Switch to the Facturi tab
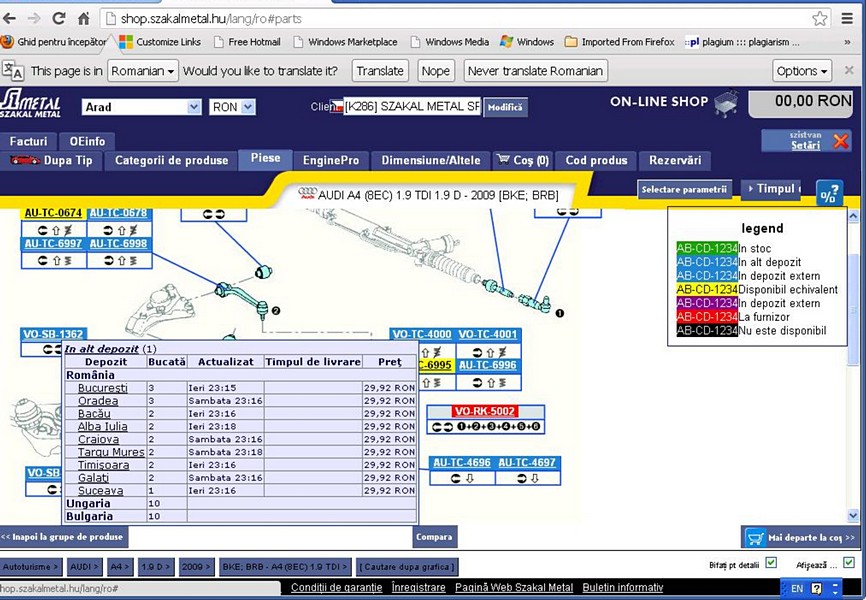The height and width of the screenshot is (600, 866). (x=28, y=141)
